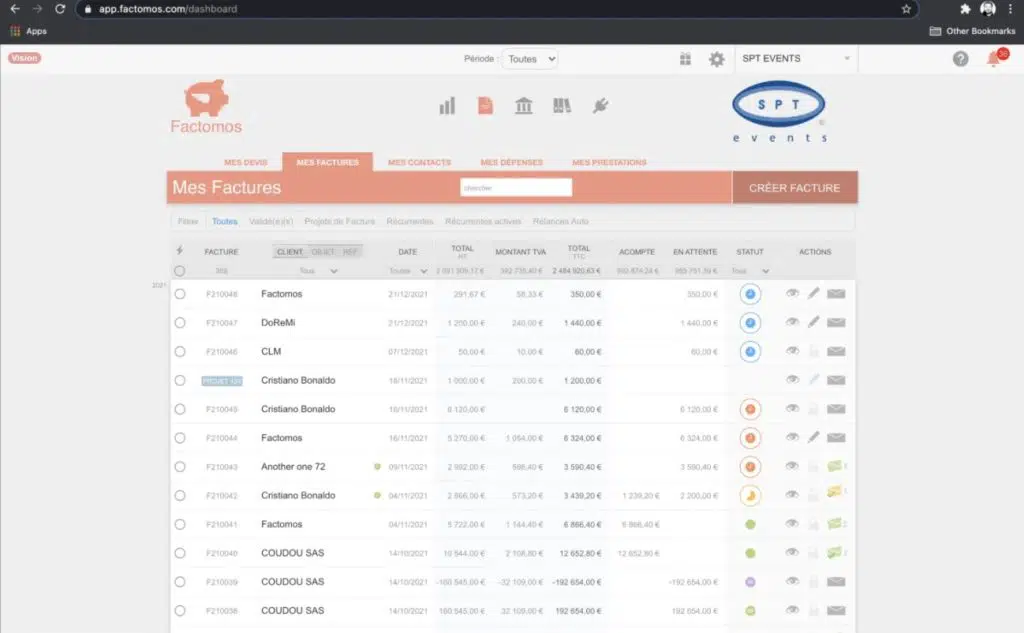Go to the Mes Dépenses tab
This screenshot has height=633, width=1024.
click(511, 162)
